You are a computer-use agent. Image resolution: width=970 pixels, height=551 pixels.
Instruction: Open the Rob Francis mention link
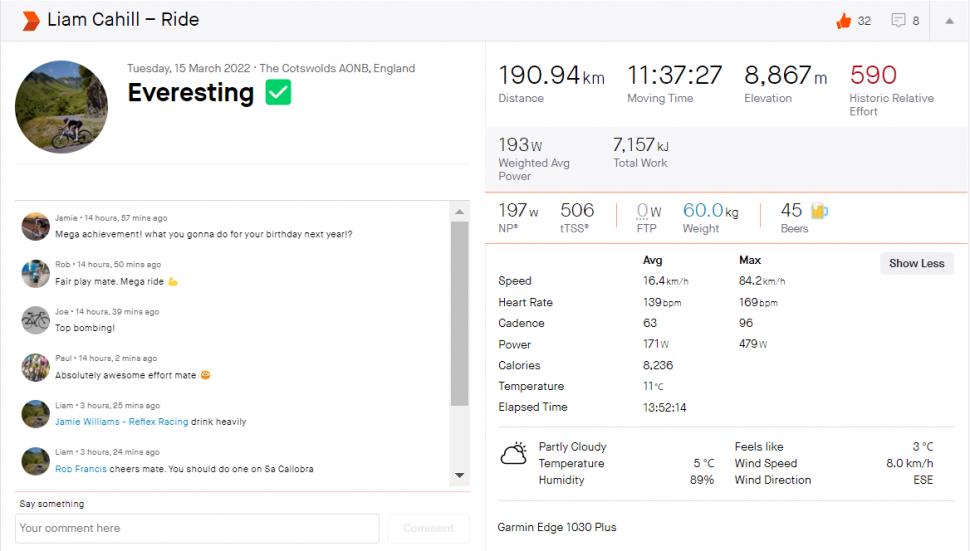[80, 469]
